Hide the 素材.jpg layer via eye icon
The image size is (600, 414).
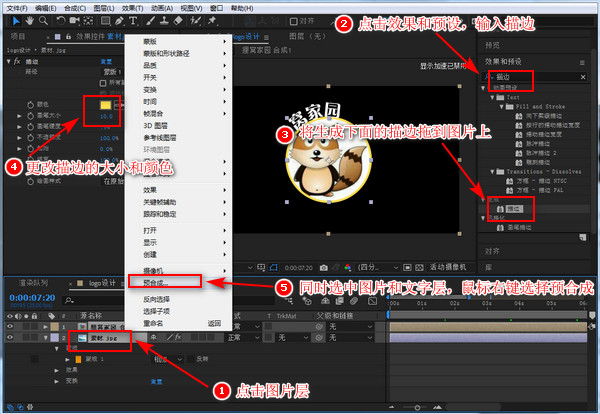click(10, 337)
